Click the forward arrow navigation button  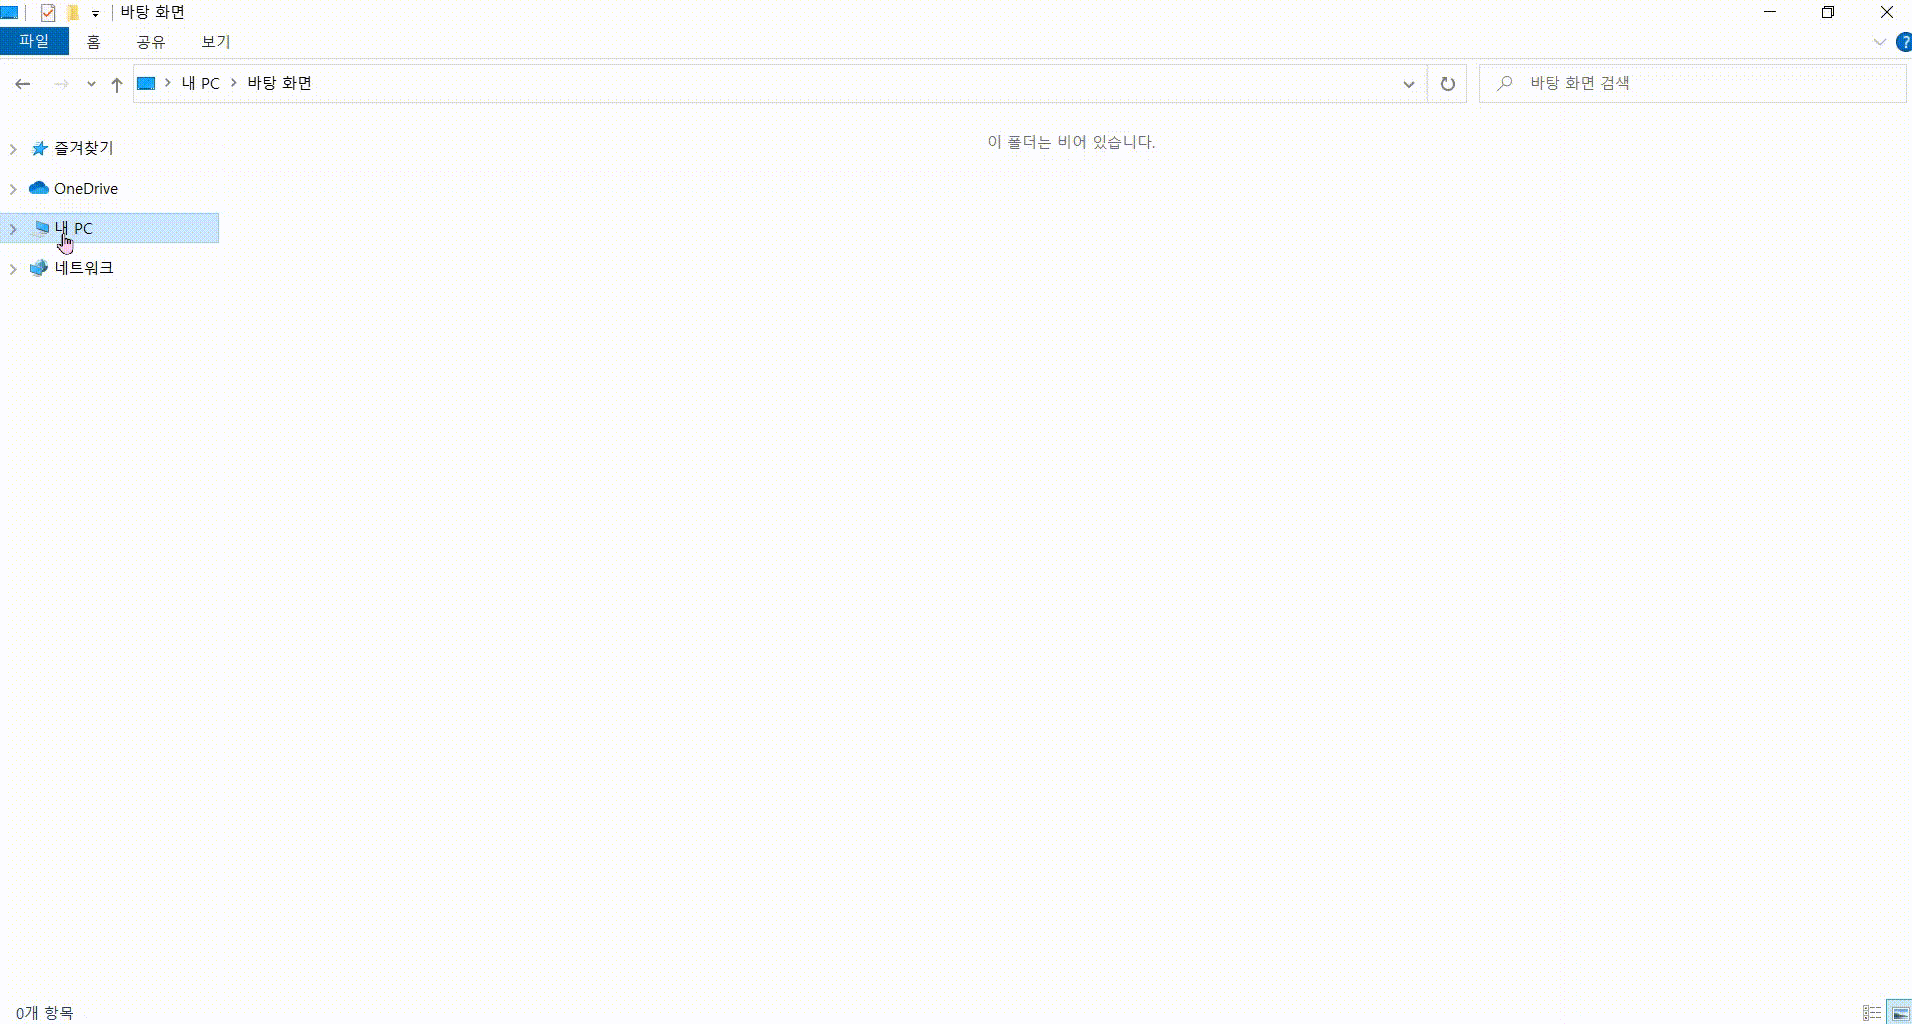click(x=61, y=84)
